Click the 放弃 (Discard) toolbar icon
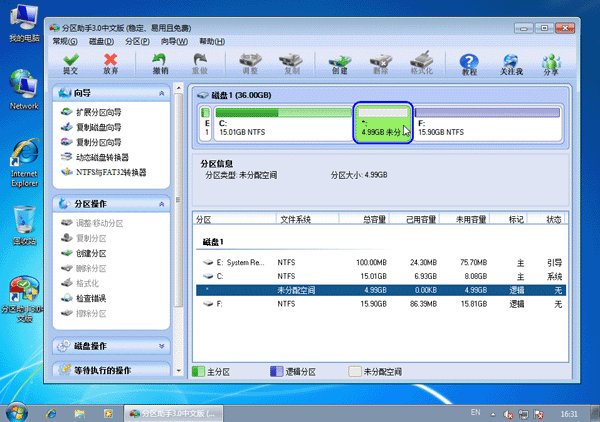 [110, 64]
